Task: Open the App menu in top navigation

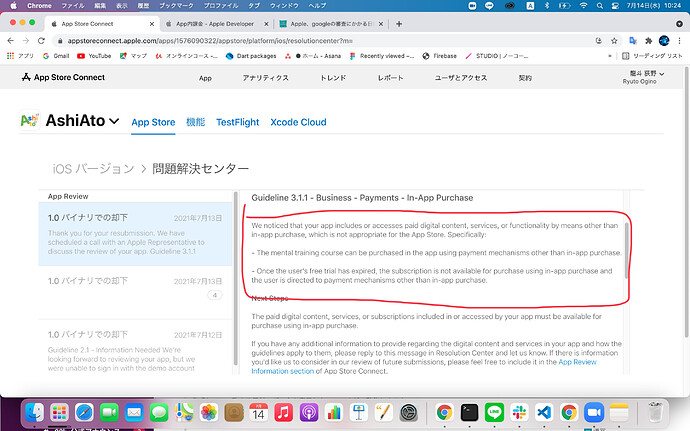Action: 205,78
